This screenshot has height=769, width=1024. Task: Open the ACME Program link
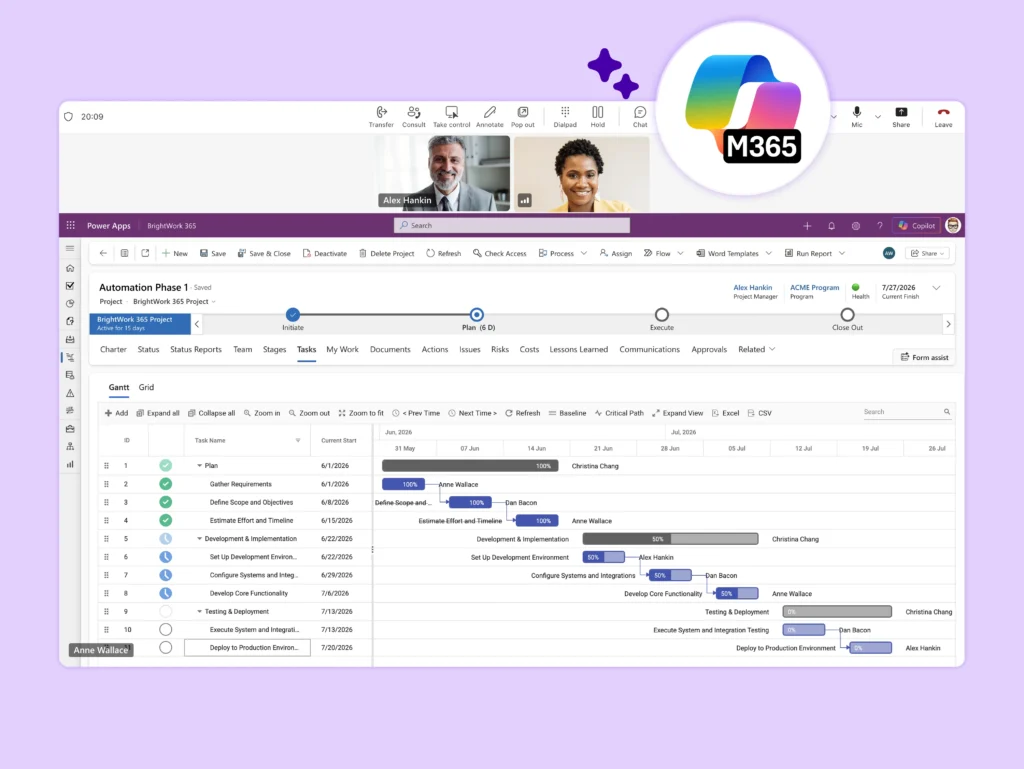click(814, 287)
